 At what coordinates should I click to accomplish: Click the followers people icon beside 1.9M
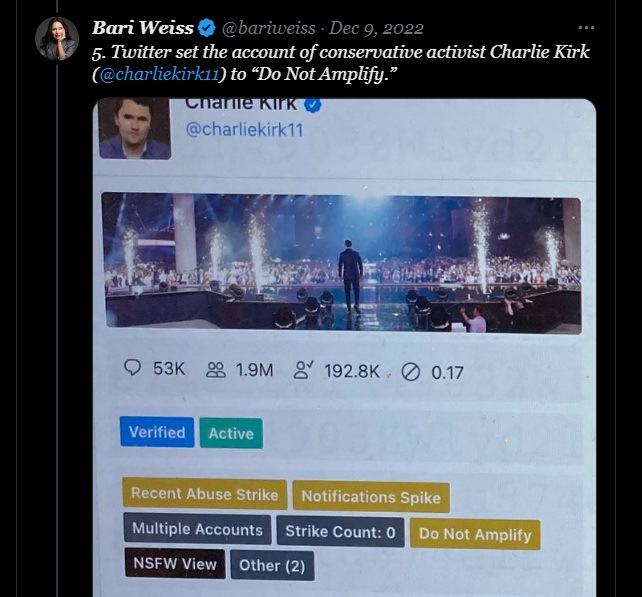click(x=215, y=370)
